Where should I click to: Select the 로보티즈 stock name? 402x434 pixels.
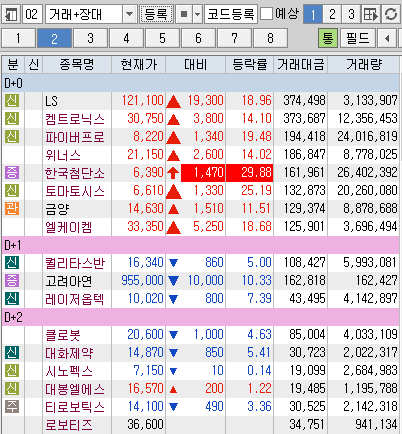coord(69,425)
